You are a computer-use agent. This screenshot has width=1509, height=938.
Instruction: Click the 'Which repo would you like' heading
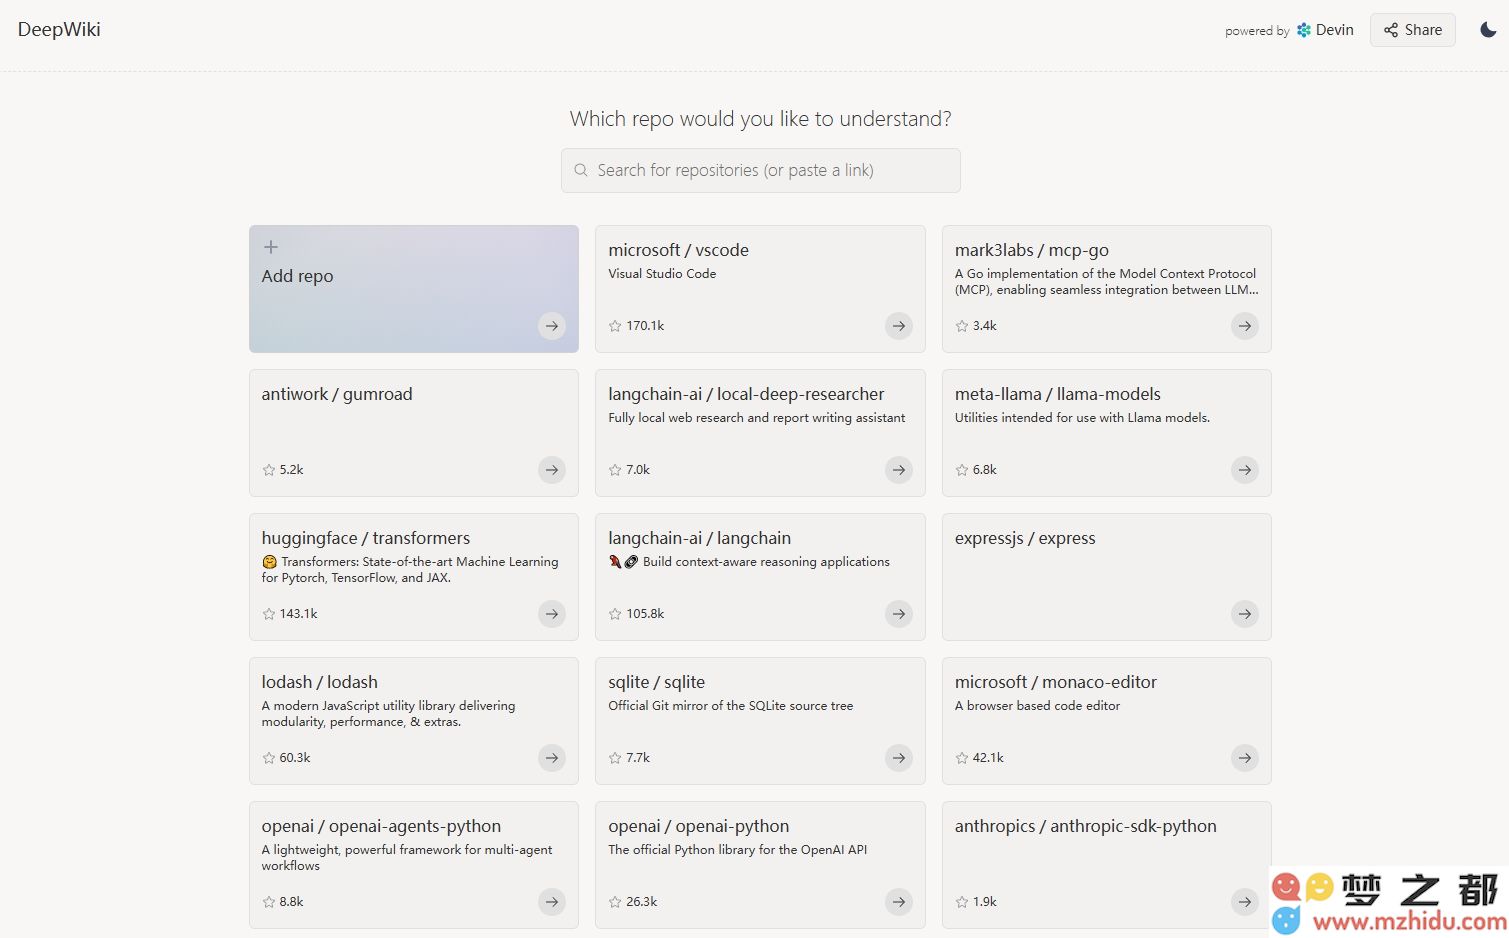760,119
